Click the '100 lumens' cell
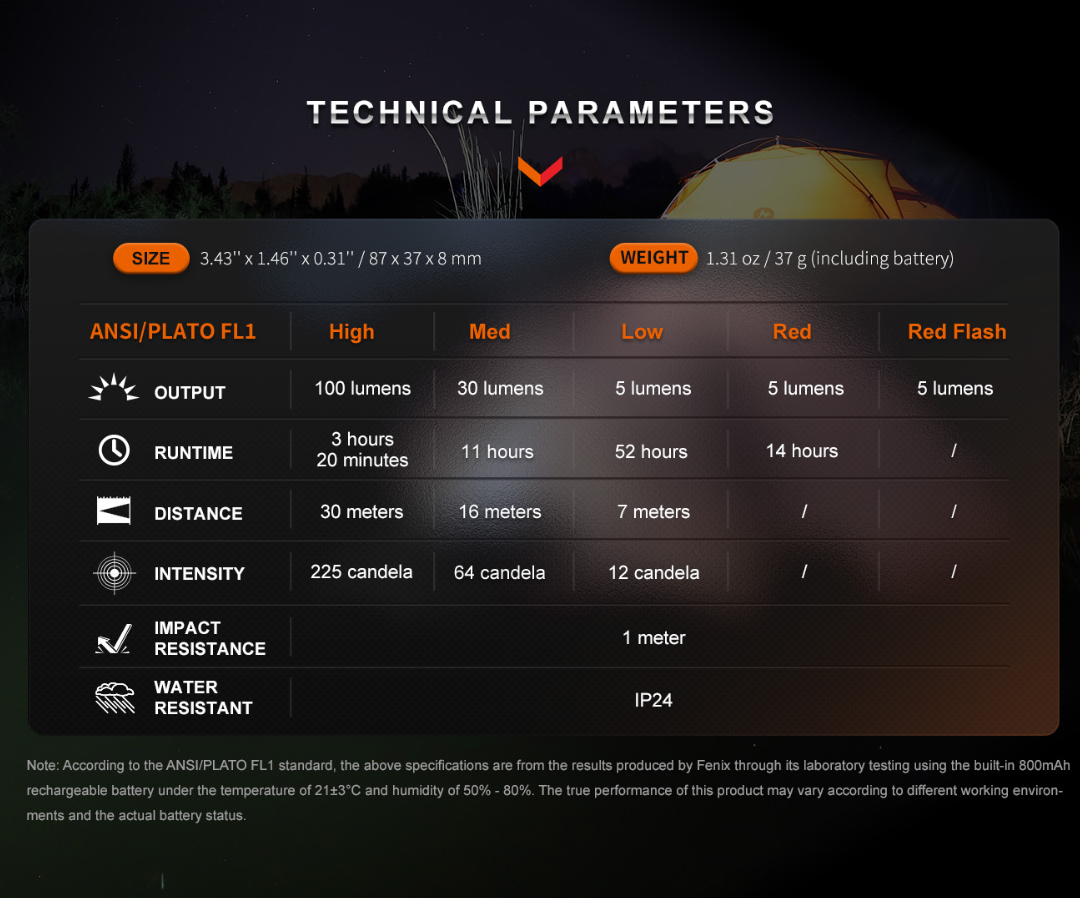The height and width of the screenshot is (898, 1080). [x=362, y=388]
